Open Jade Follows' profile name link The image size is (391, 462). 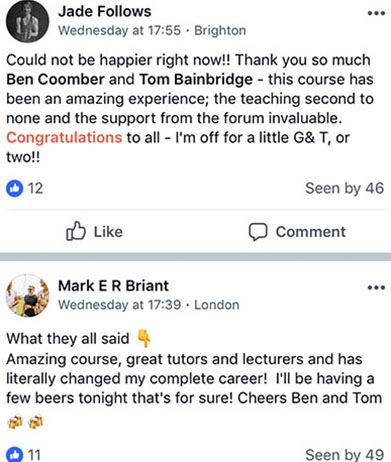[x=105, y=12]
